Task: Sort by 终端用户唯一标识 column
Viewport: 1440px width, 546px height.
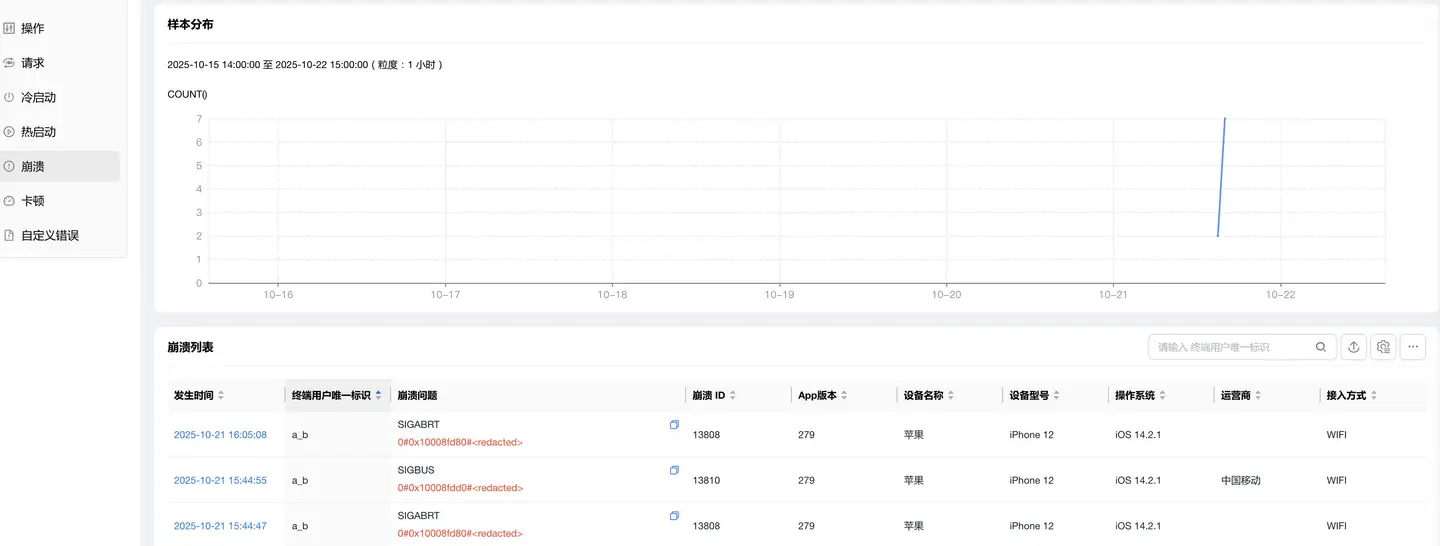Action: pos(378,396)
